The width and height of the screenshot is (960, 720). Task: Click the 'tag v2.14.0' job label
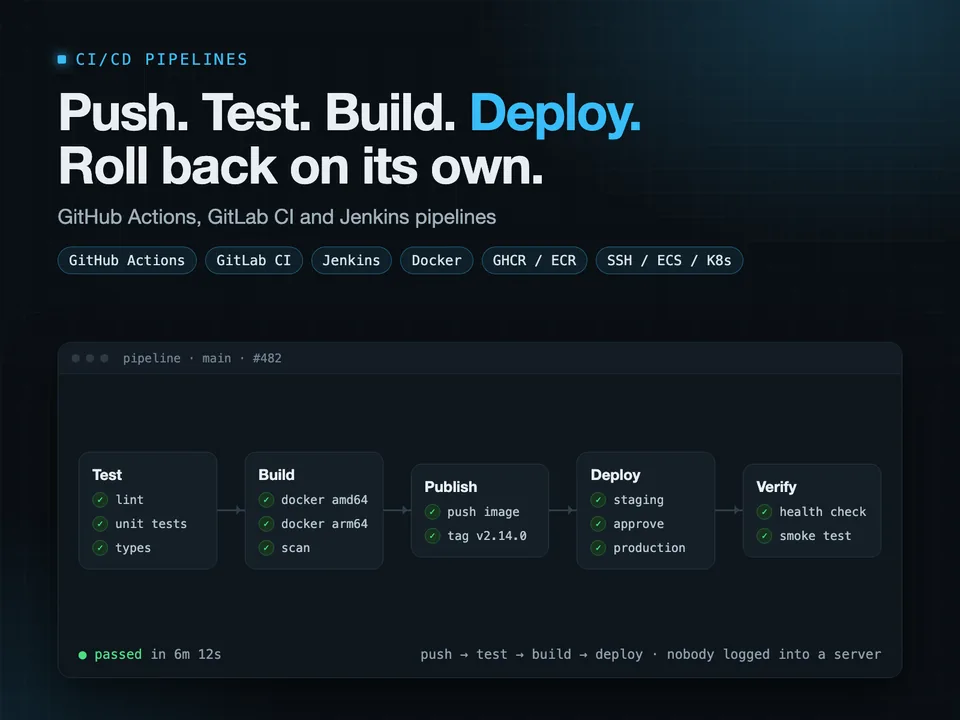487,536
